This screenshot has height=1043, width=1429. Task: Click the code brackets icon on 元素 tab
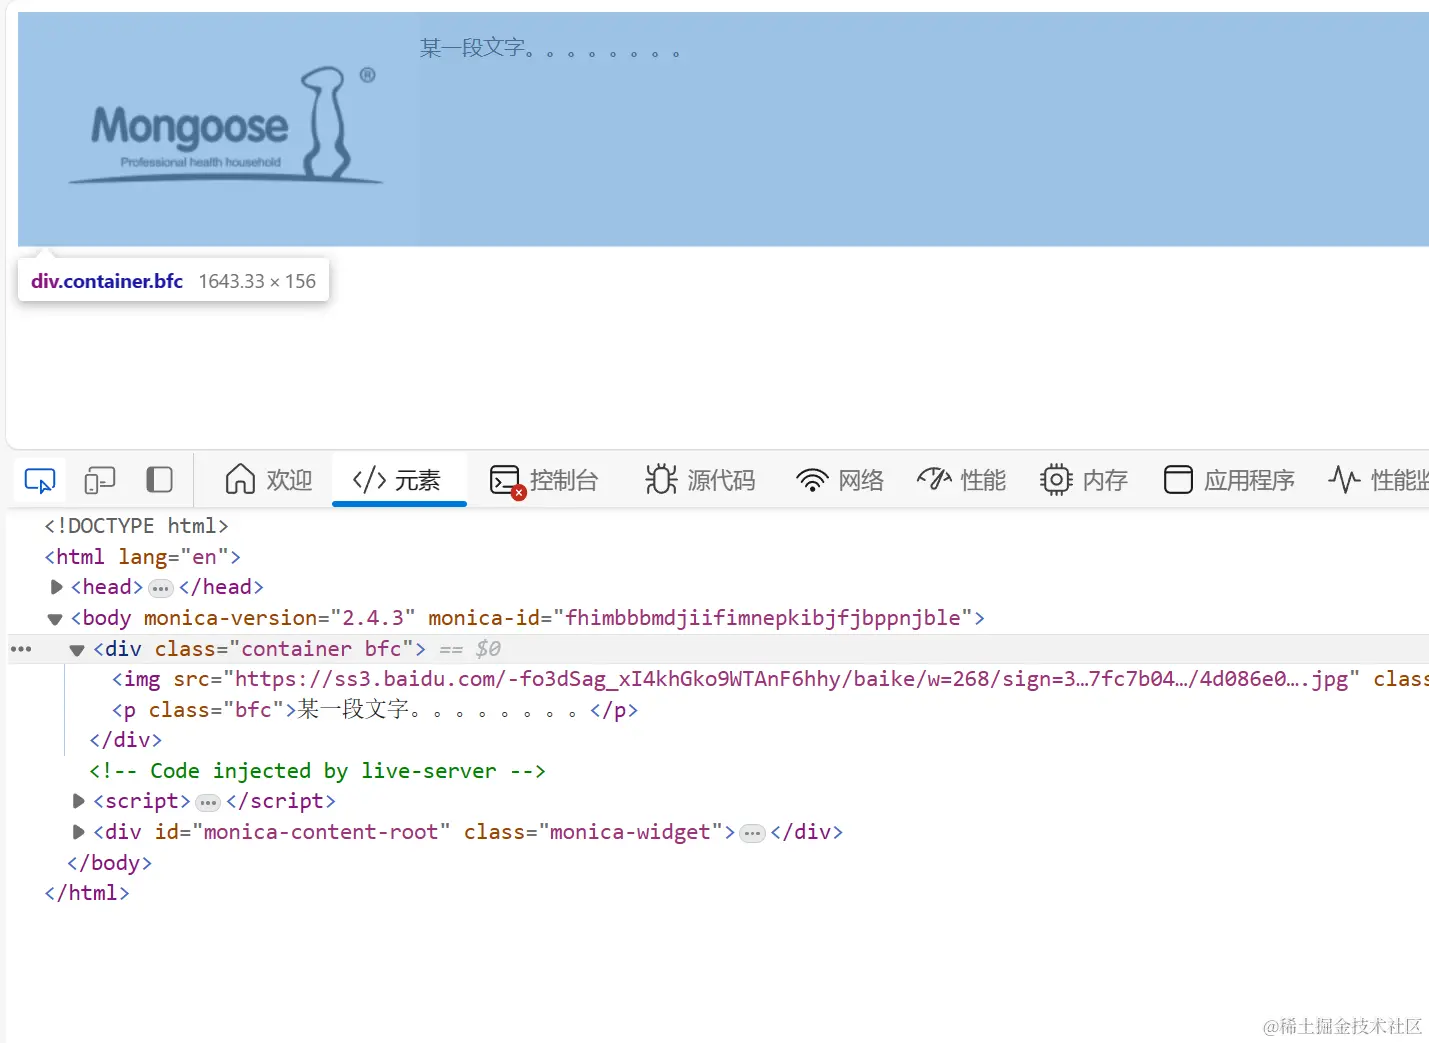click(x=369, y=480)
